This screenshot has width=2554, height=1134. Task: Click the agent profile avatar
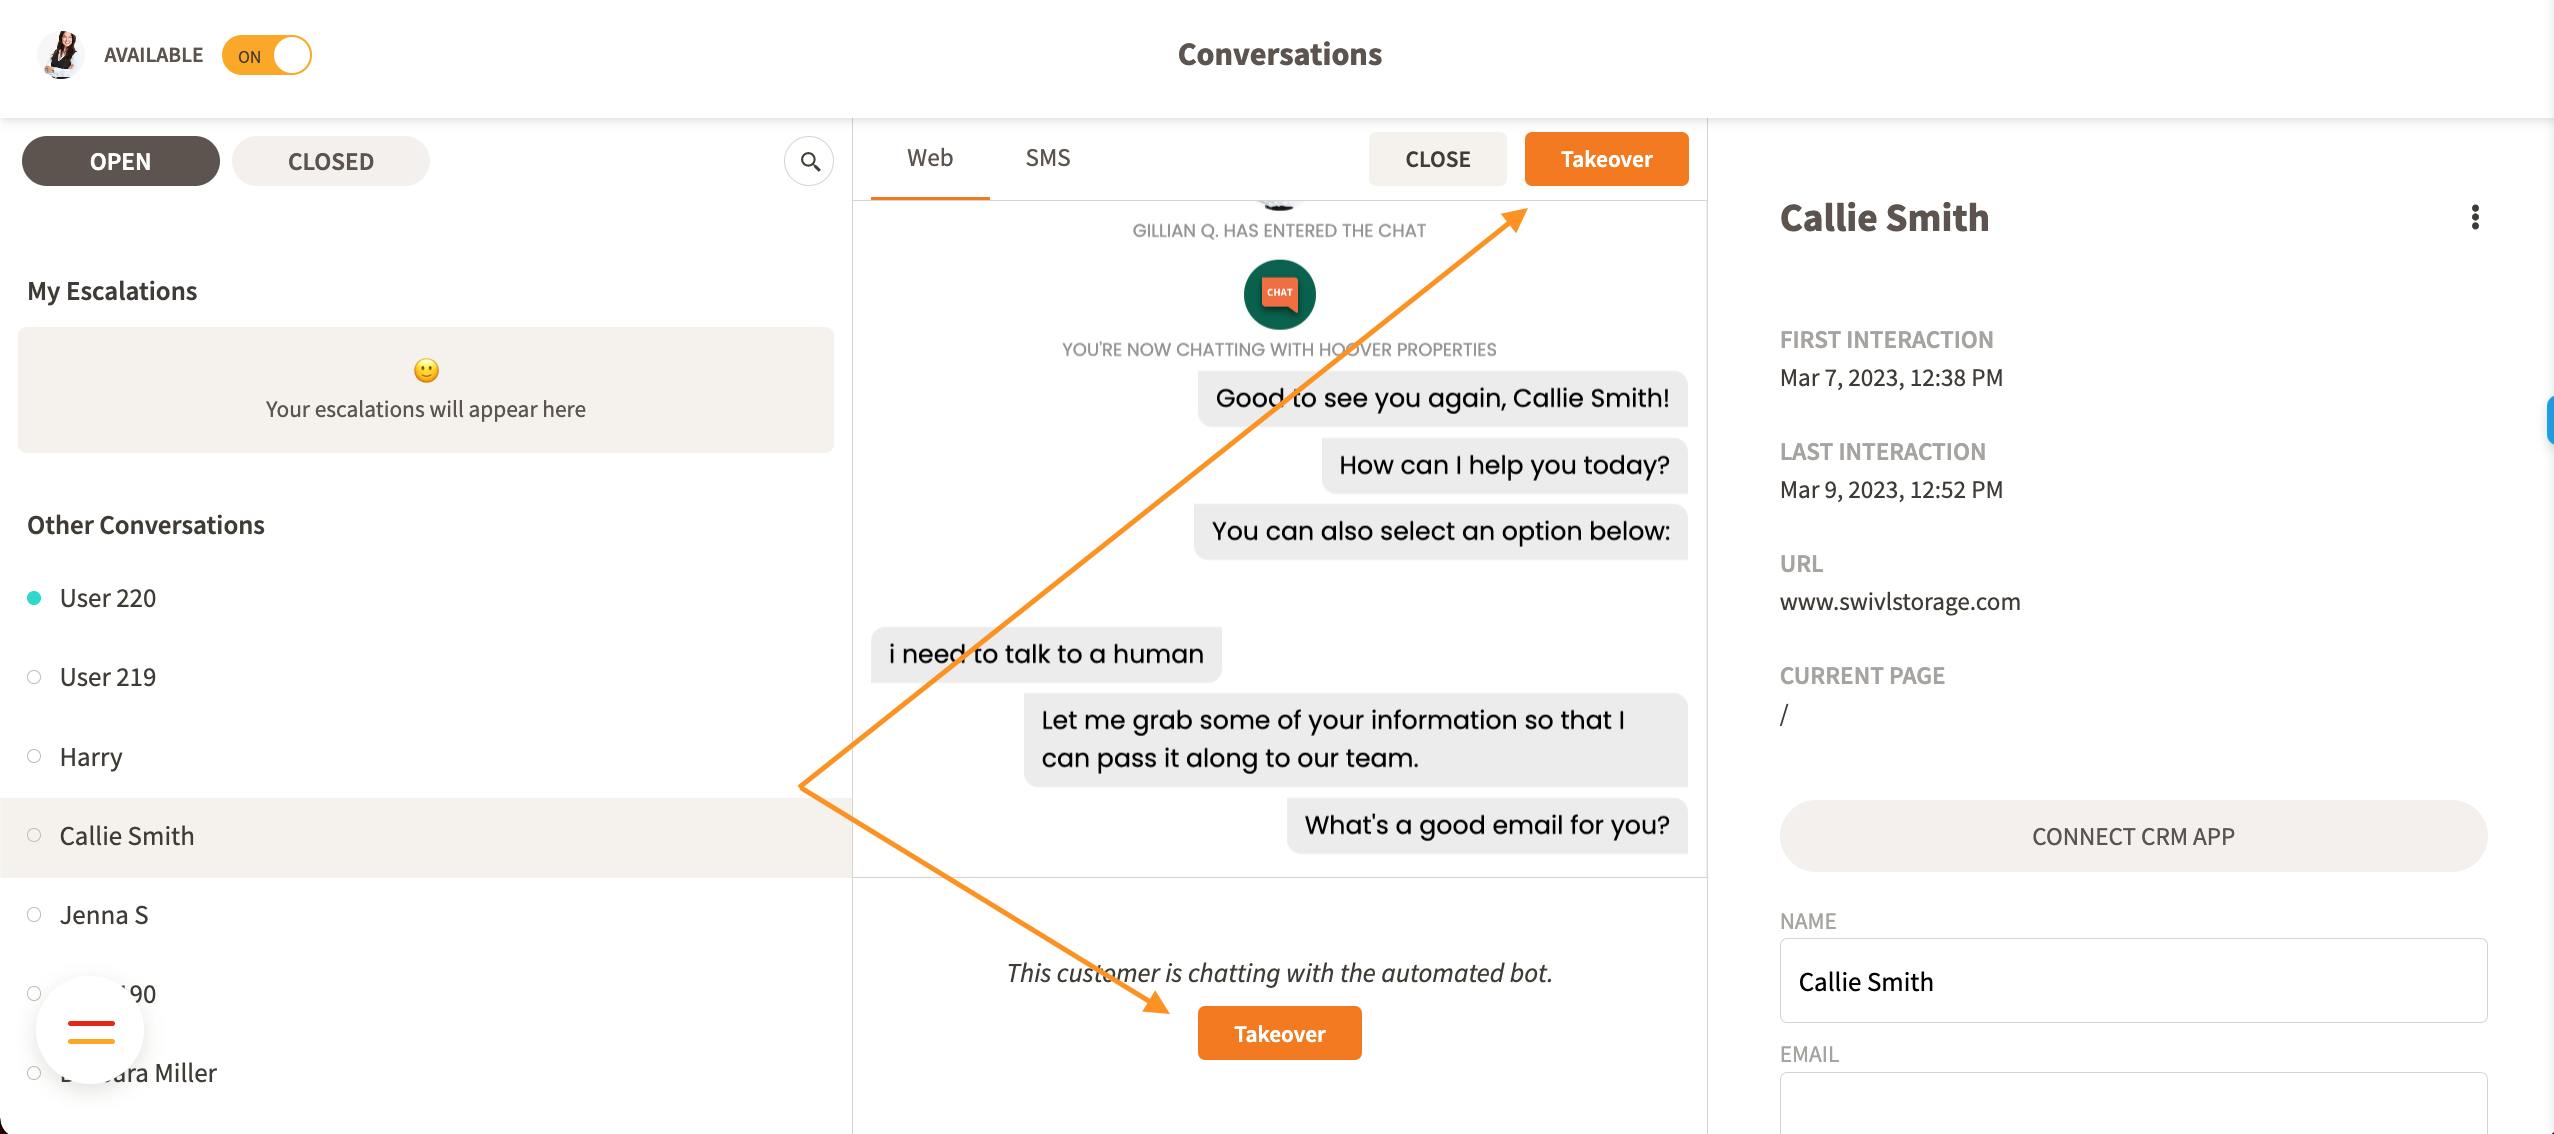[x=61, y=55]
